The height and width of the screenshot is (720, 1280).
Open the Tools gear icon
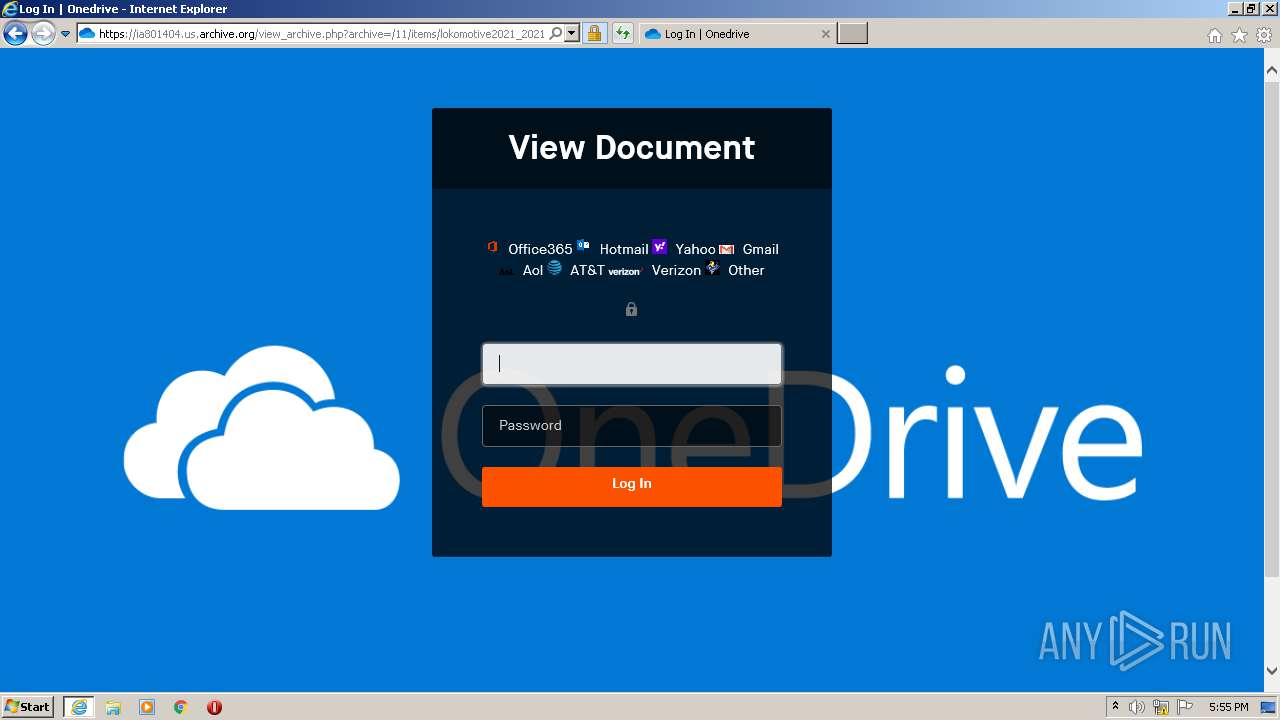[x=1264, y=35]
